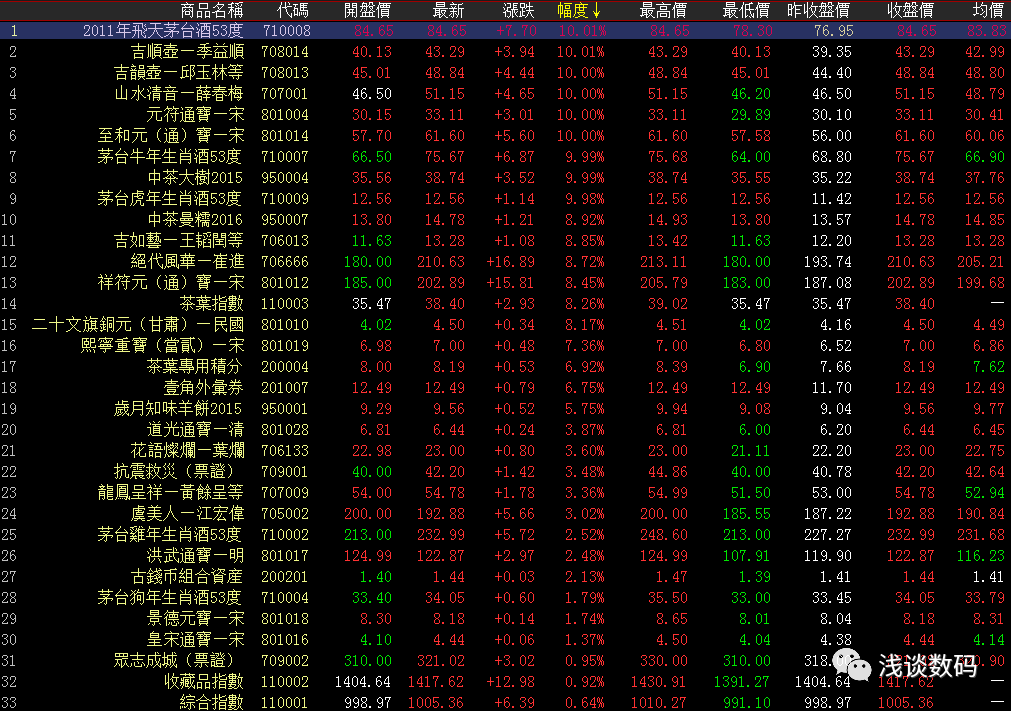Select row 眾志成城（票證）
1011x711 pixels.
point(506,661)
